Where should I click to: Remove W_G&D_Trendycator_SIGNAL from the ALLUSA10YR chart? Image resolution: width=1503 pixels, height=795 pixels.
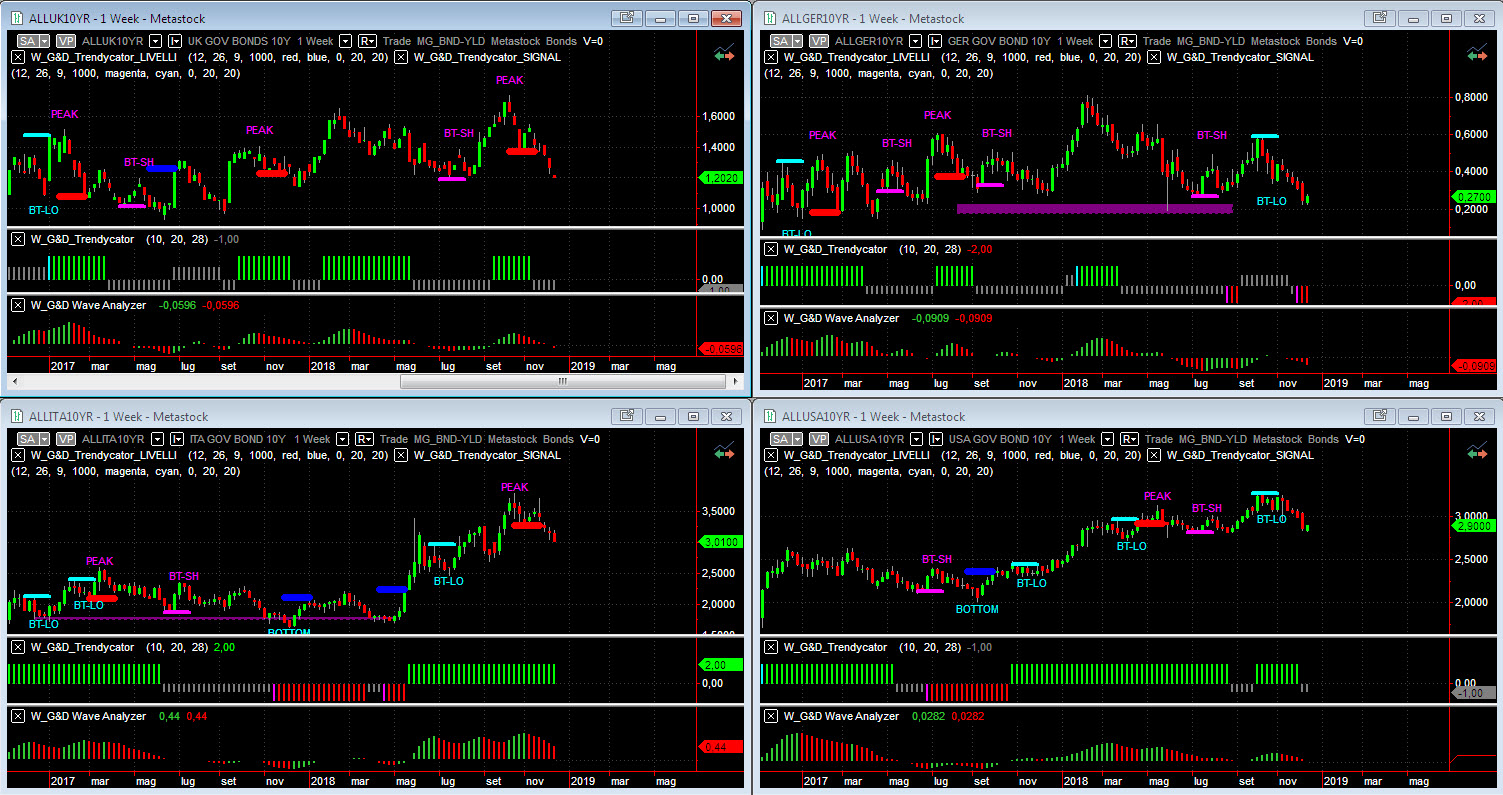[1153, 455]
